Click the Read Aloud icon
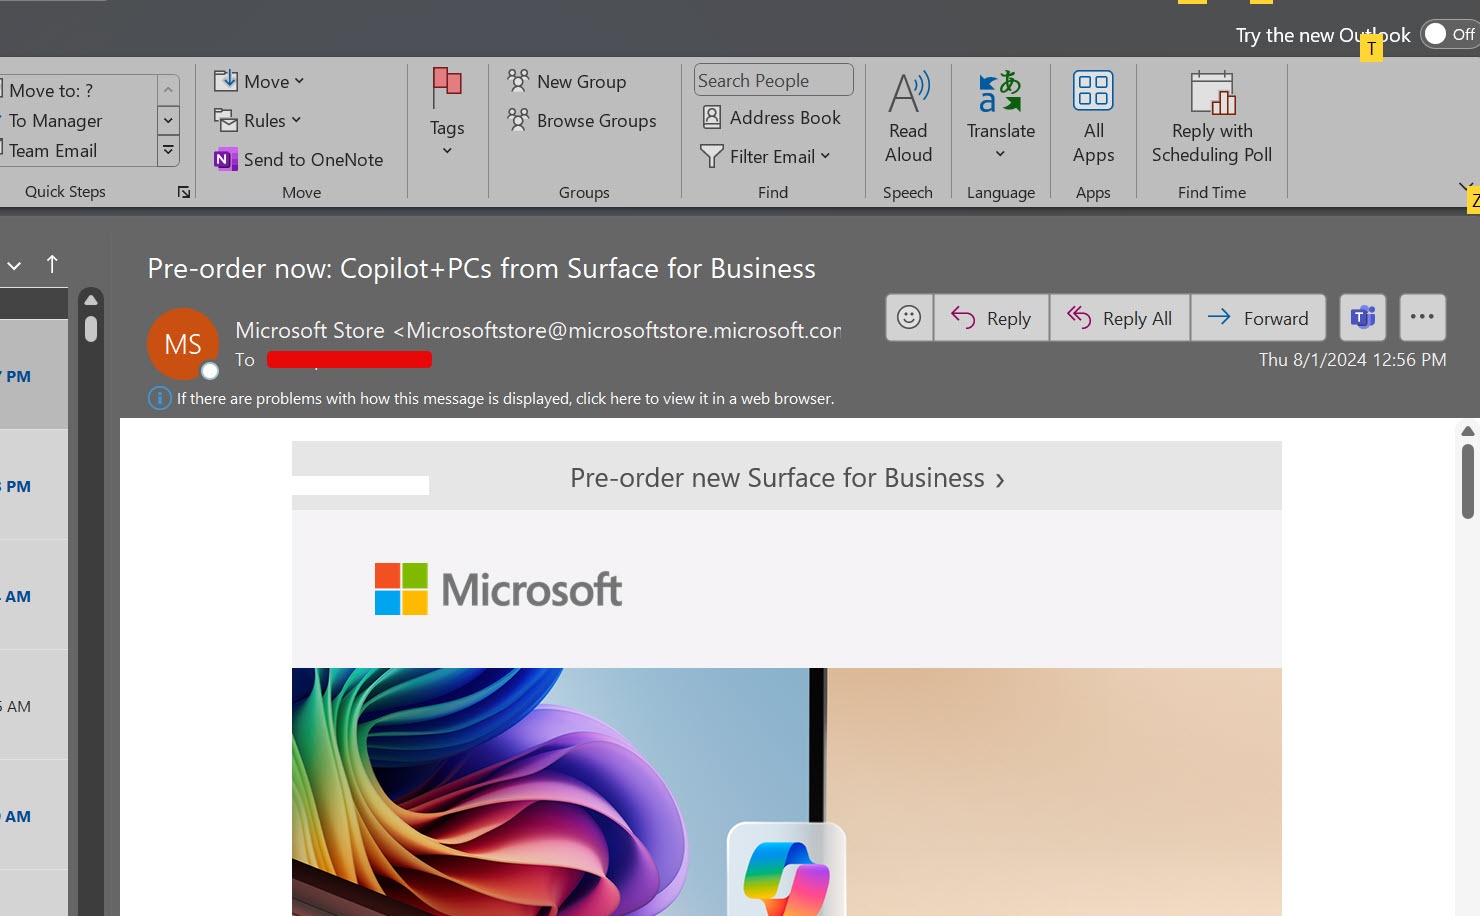The image size is (1480, 916). pyautogui.click(x=908, y=92)
